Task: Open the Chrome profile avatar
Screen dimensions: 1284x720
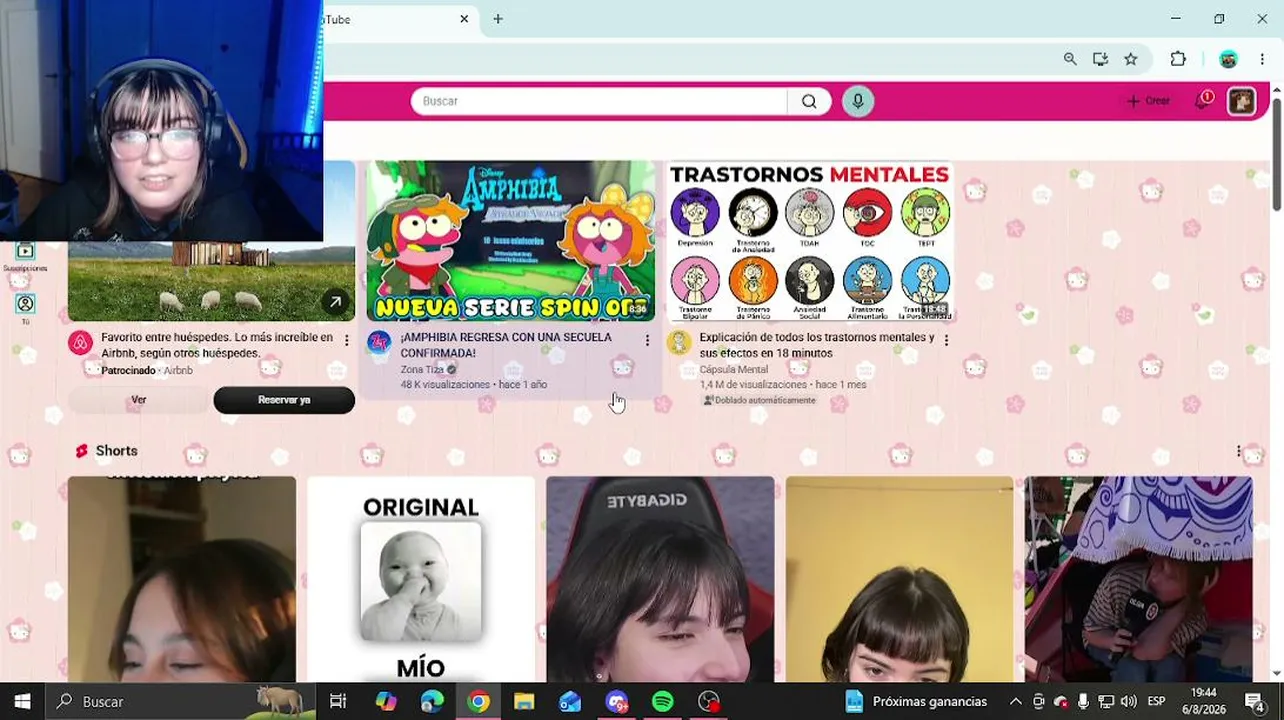Action: pos(1229,59)
